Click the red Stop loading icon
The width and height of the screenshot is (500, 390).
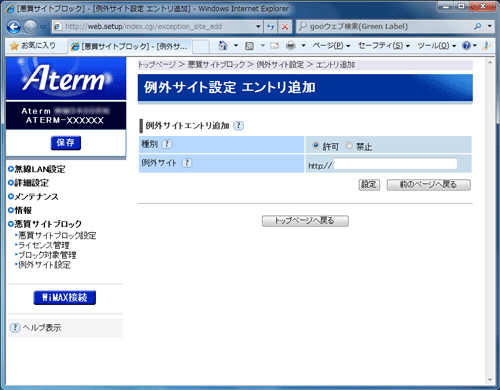pyautogui.click(x=285, y=26)
